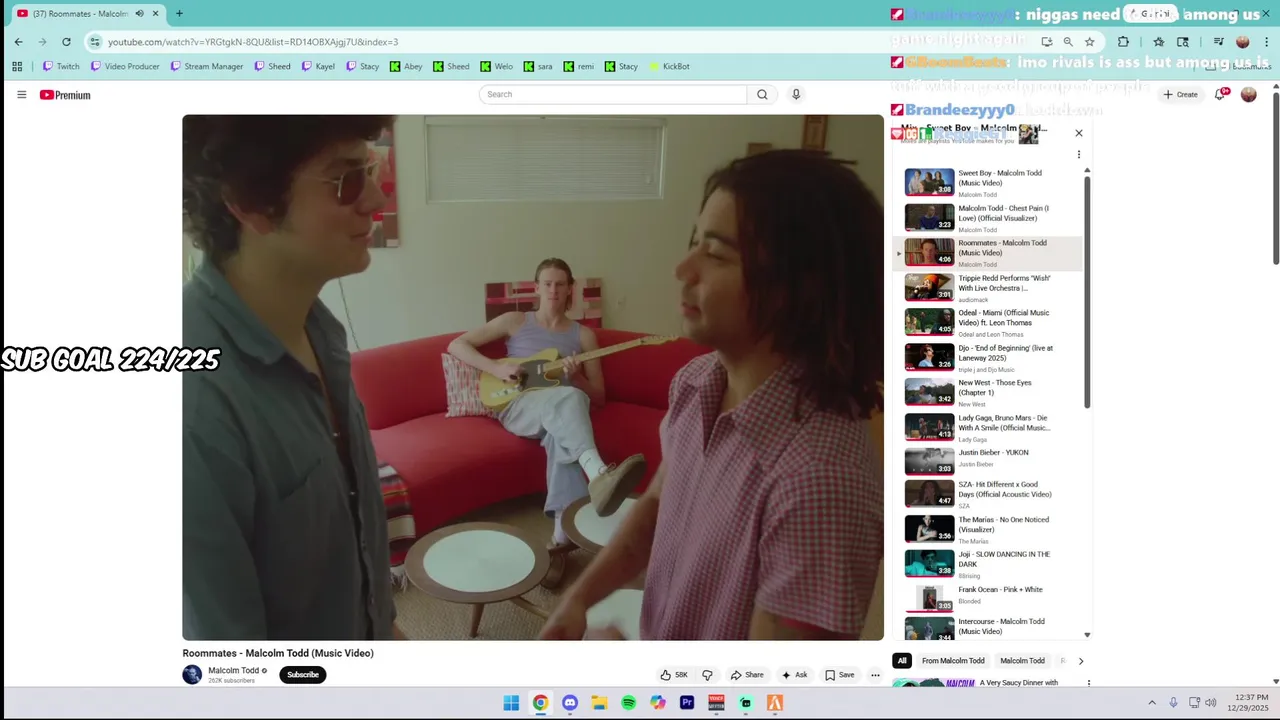1280x720 pixels.
Task: Go to YouTube Premium home logo
Action: coord(65,95)
